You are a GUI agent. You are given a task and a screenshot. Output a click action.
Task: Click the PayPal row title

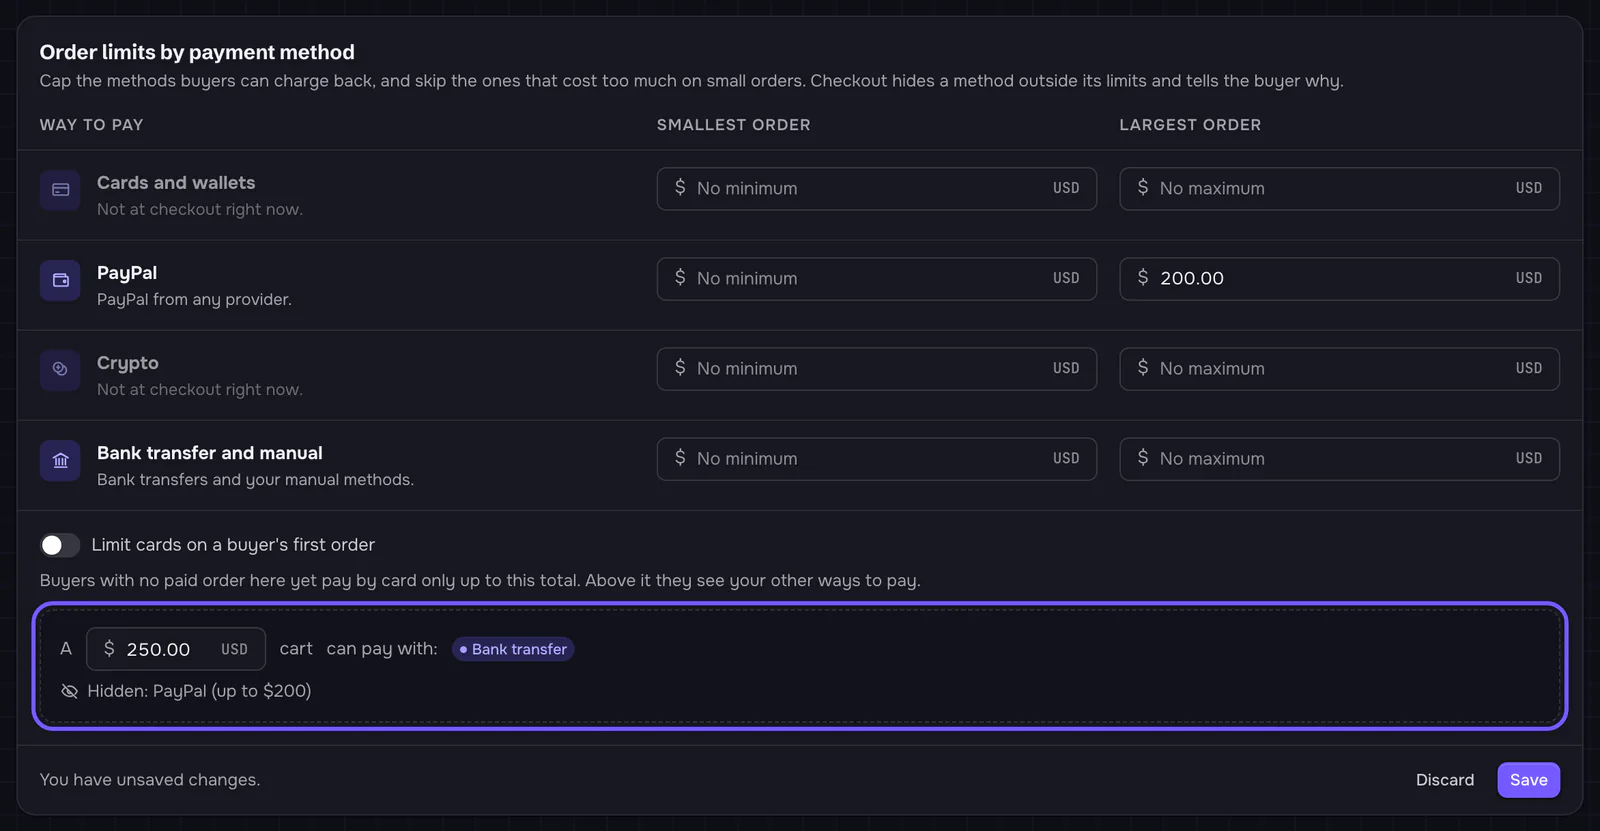[x=127, y=273]
